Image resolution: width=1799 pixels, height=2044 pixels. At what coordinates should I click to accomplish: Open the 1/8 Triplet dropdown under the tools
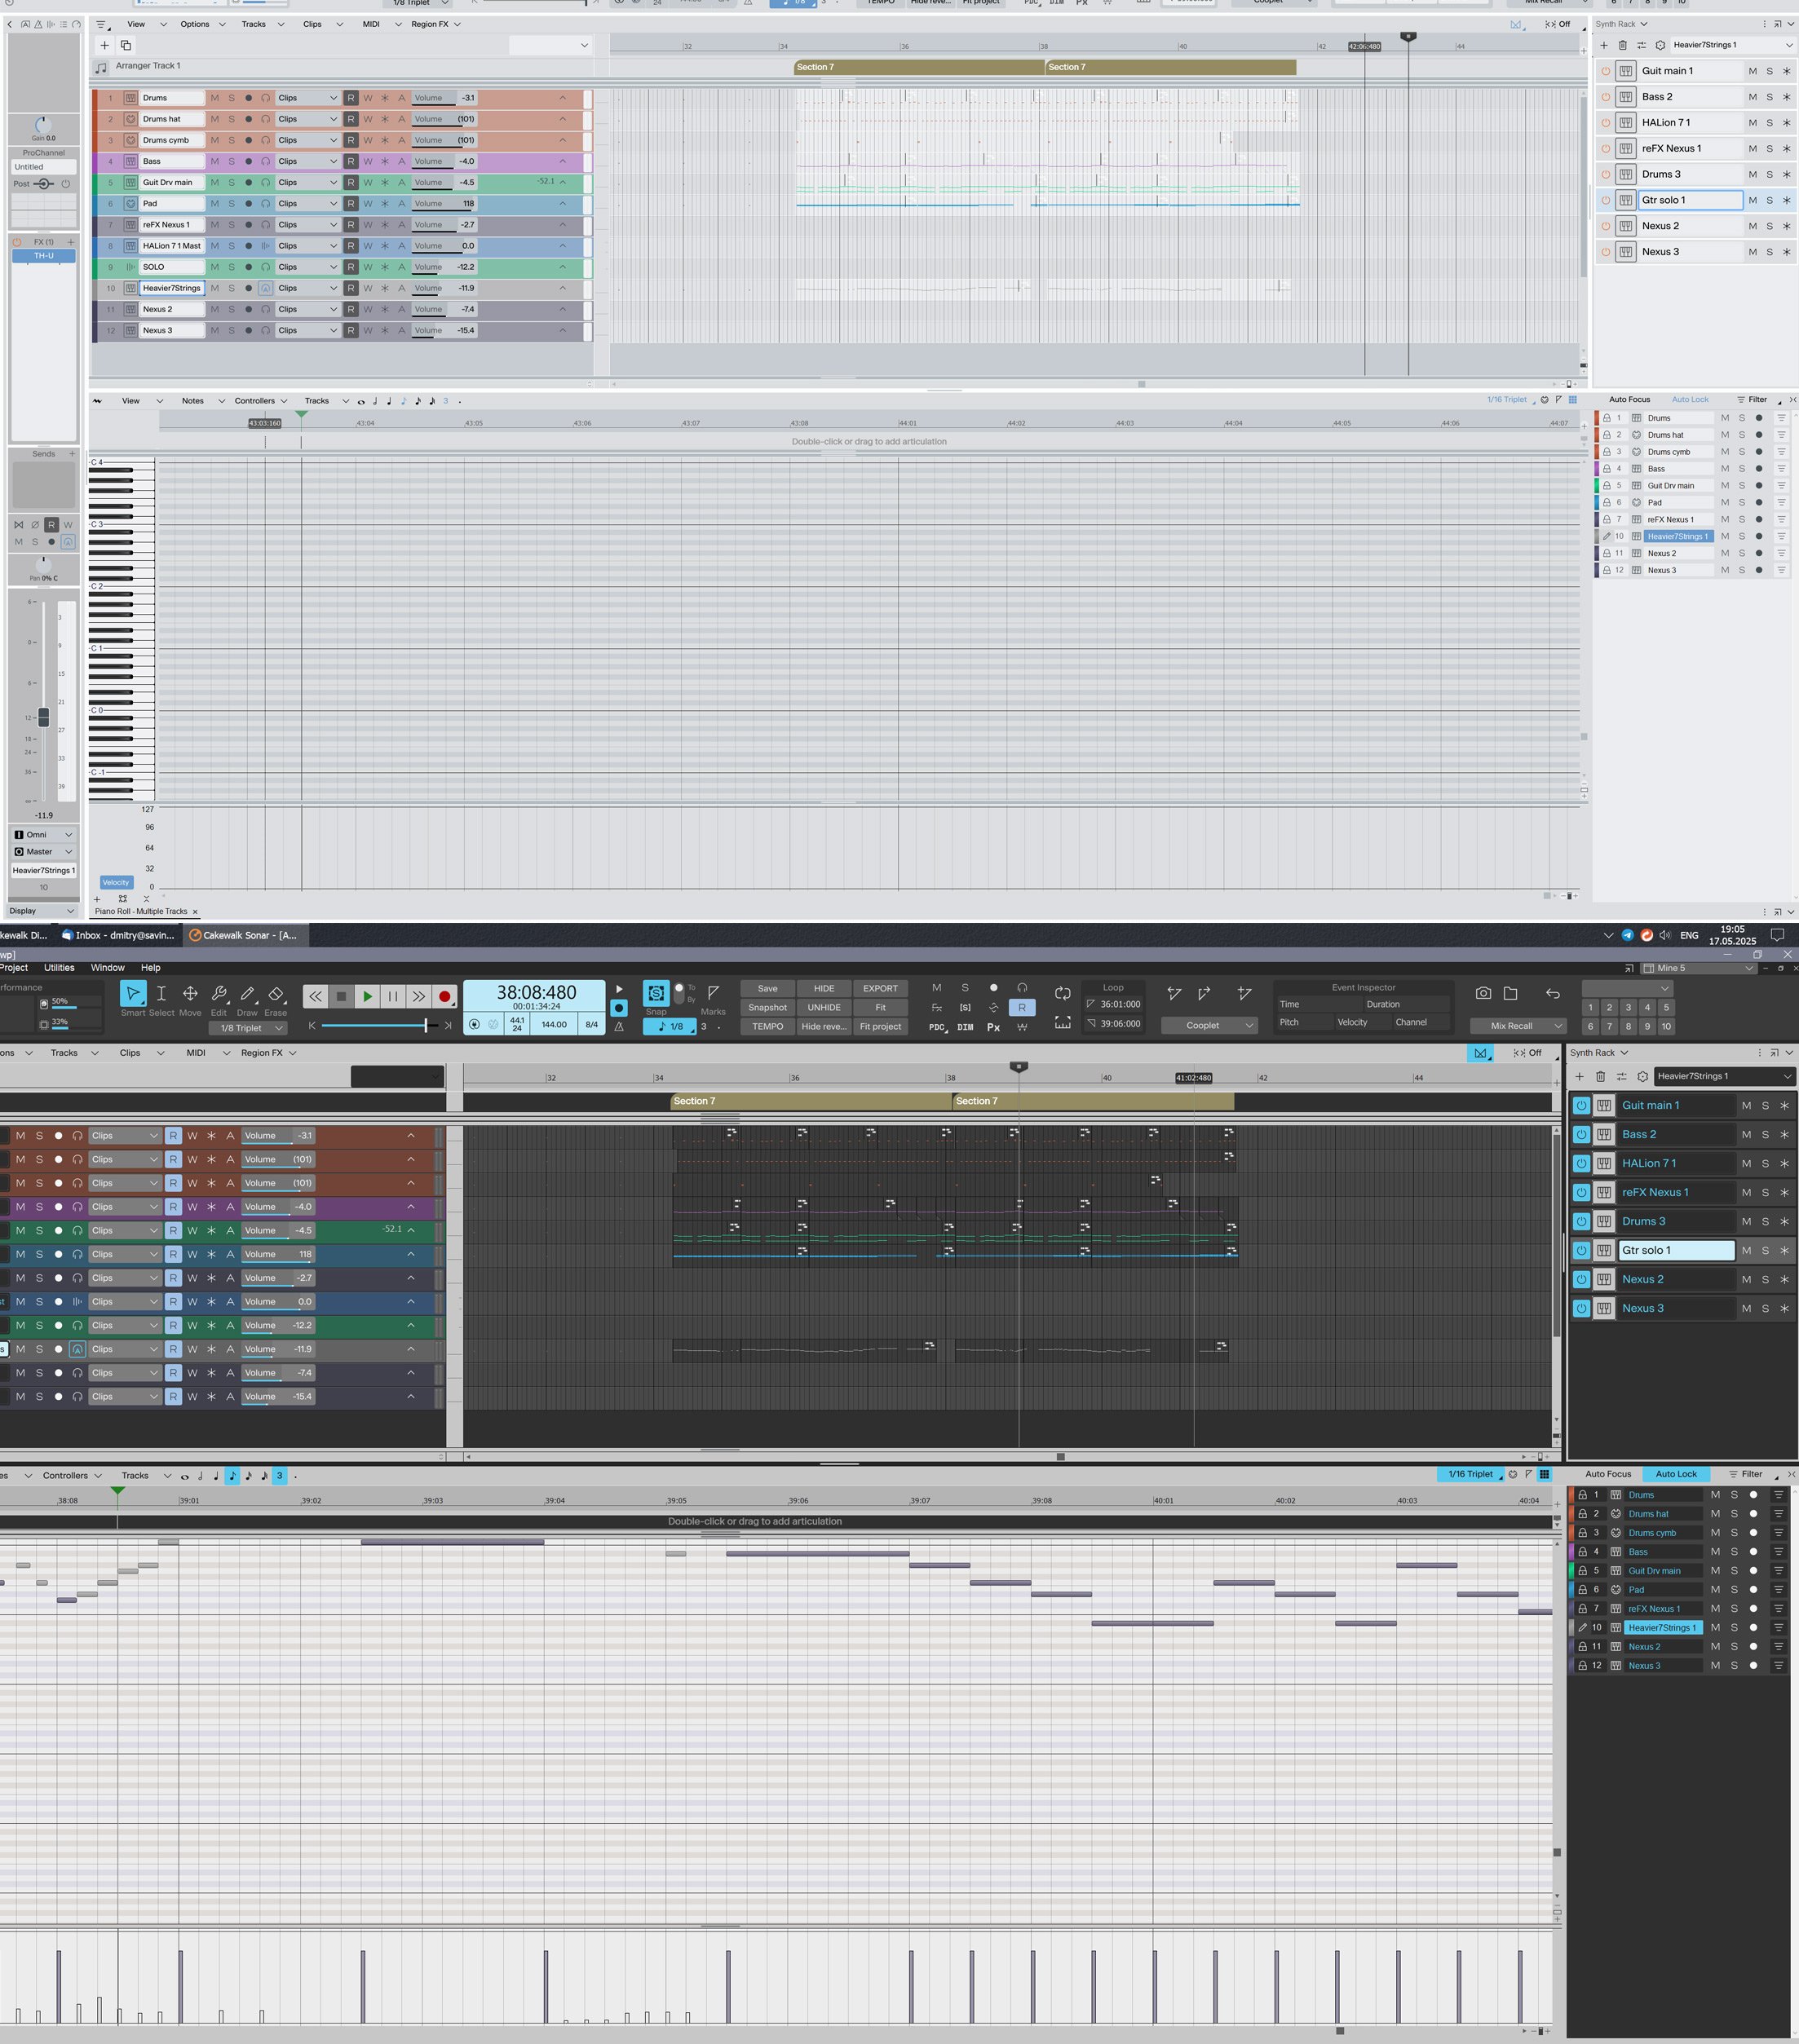click(x=248, y=1028)
